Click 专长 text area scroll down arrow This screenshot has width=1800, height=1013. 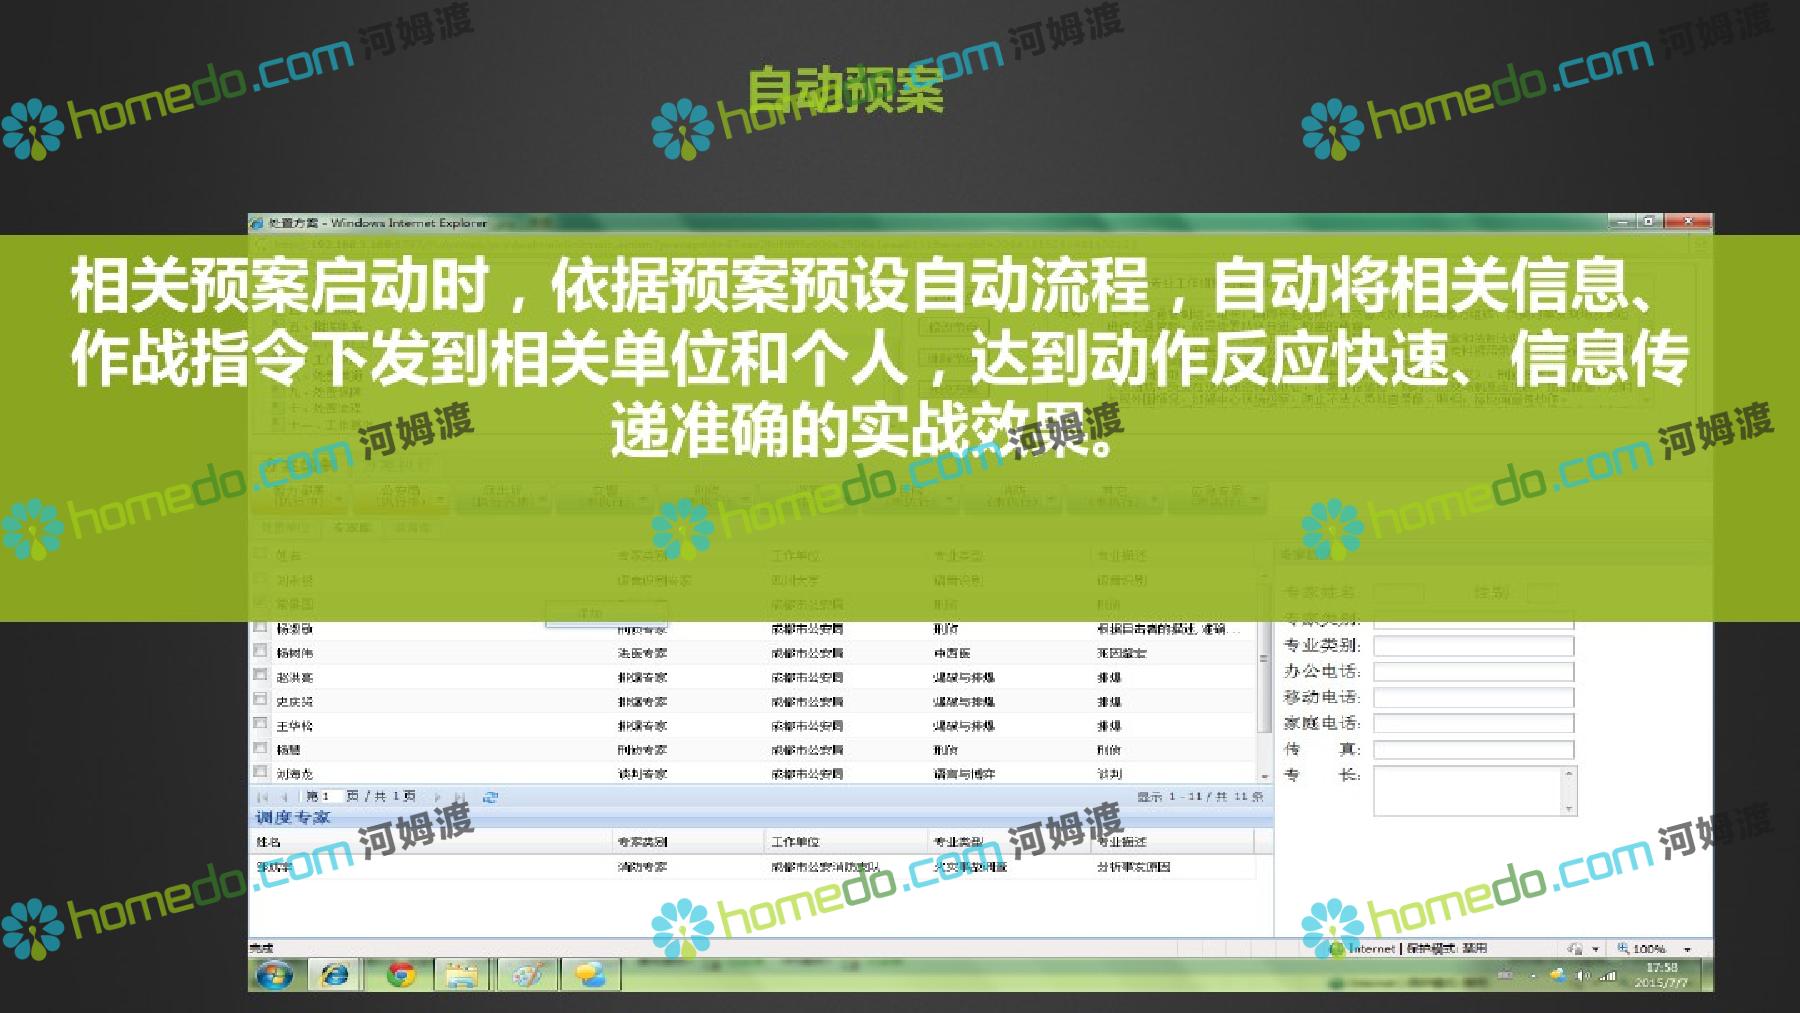pos(1569,808)
